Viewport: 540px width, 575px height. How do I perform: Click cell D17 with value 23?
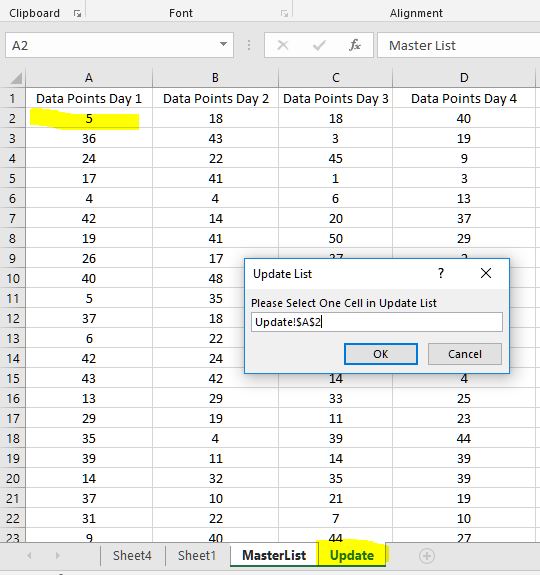click(x=464, y=418)
